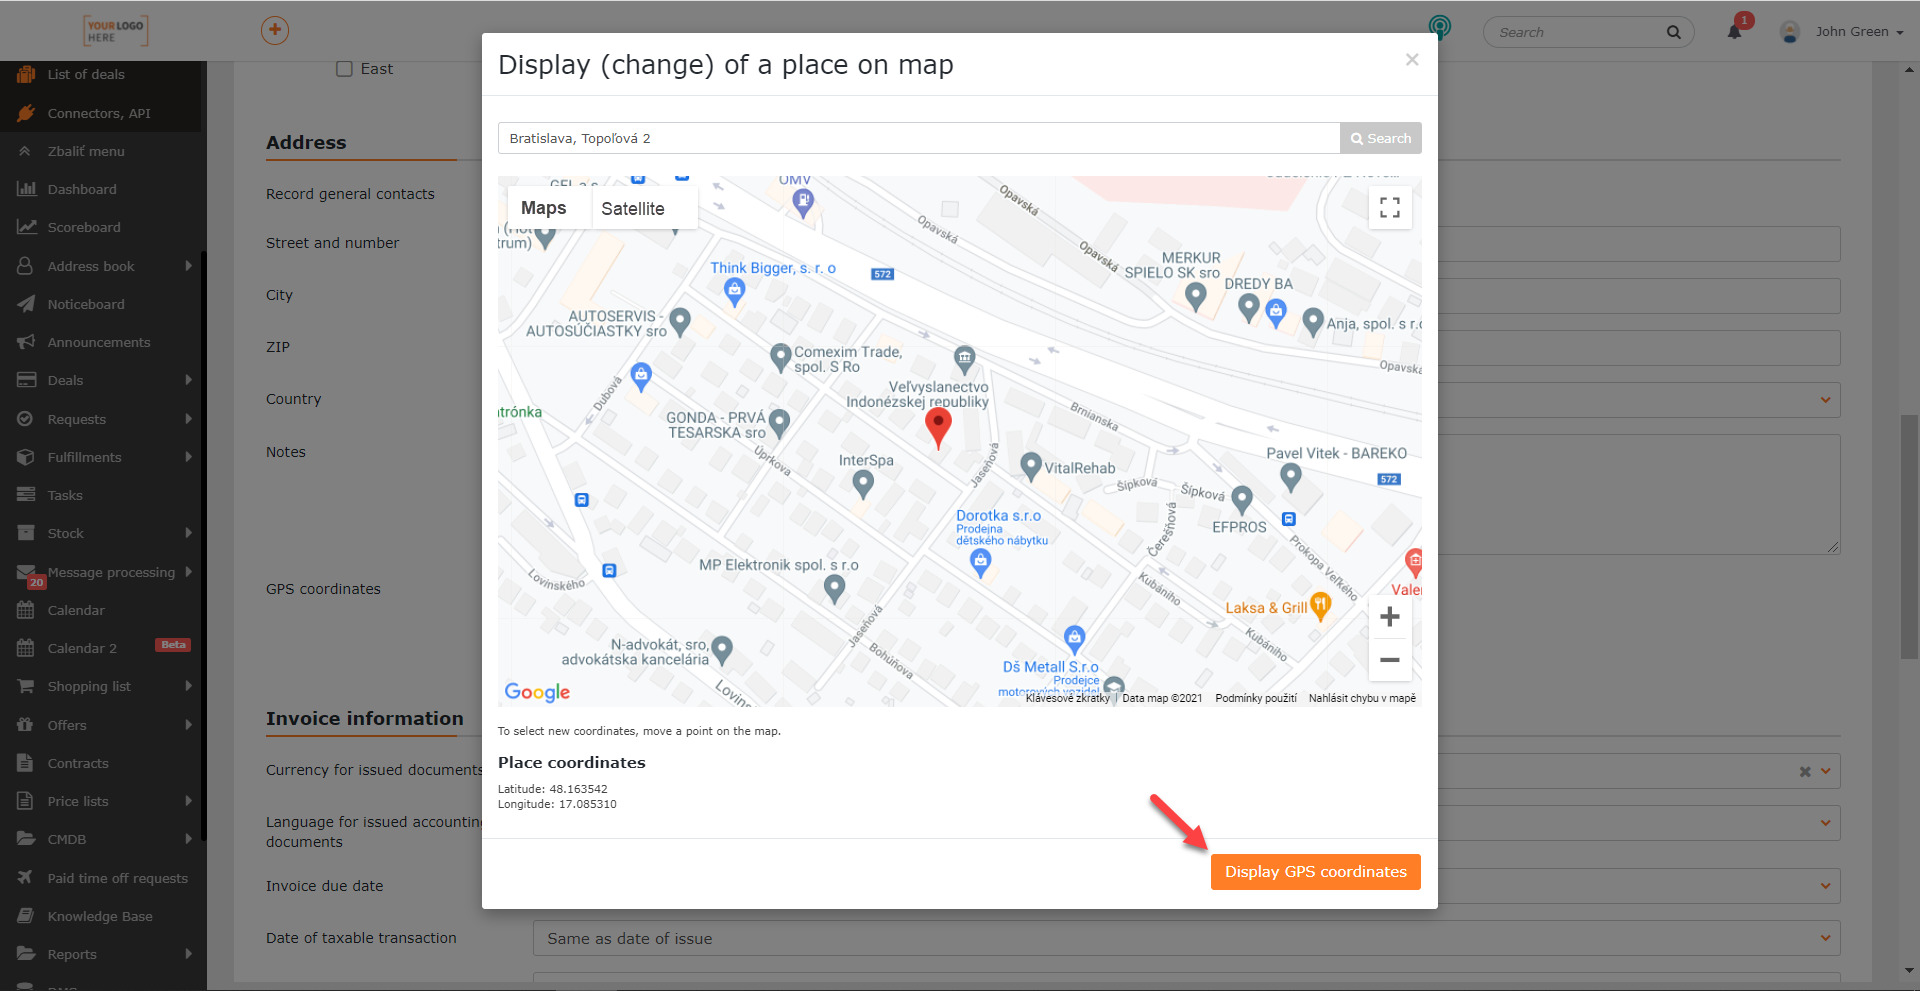Open Scoreboard from sidebar

click(x=84, y=227)
